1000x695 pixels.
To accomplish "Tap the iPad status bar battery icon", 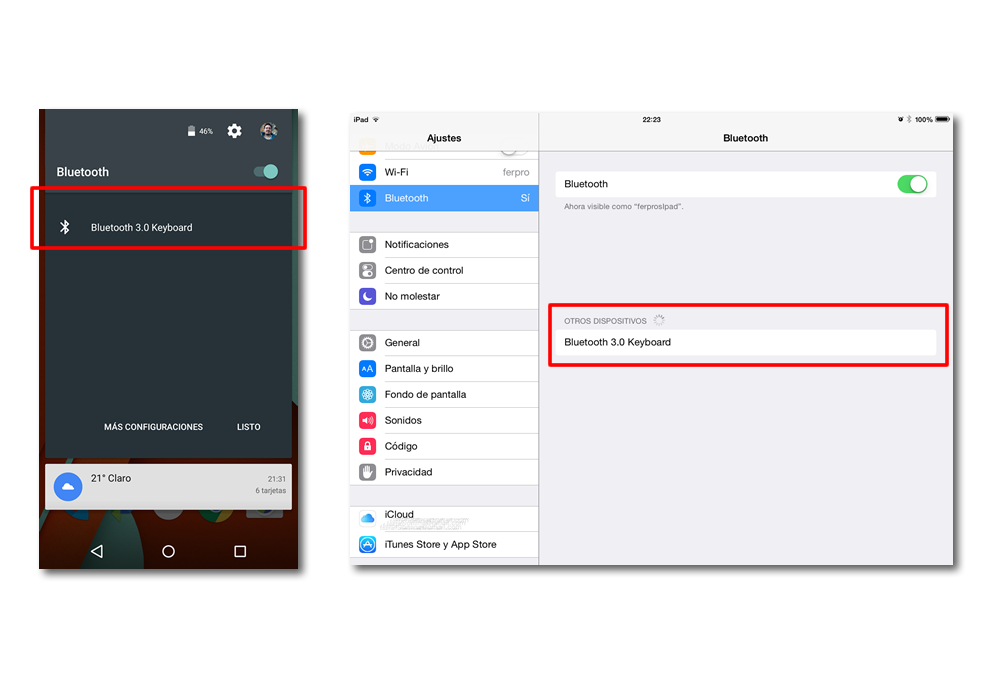I will pyautogui.click(x=943, y=119).
